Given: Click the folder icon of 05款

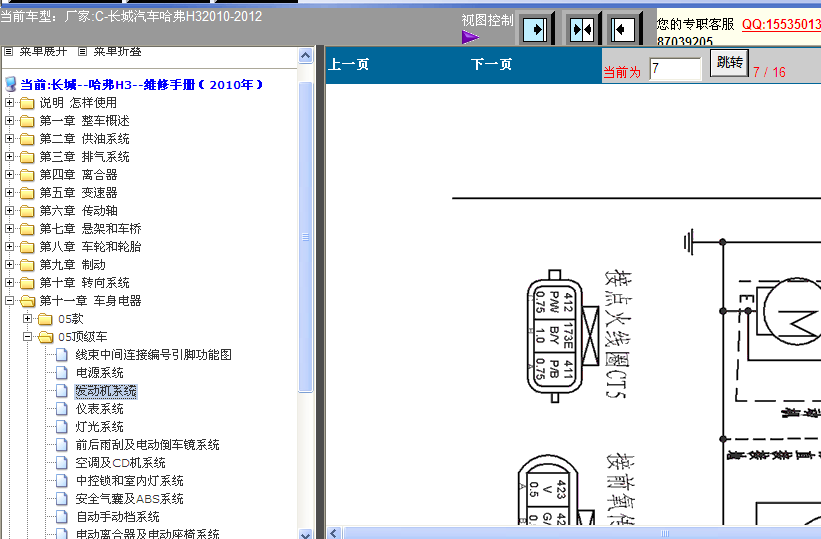Looking at the screenshot, I should pyautogui.click(x=46, y=318).
